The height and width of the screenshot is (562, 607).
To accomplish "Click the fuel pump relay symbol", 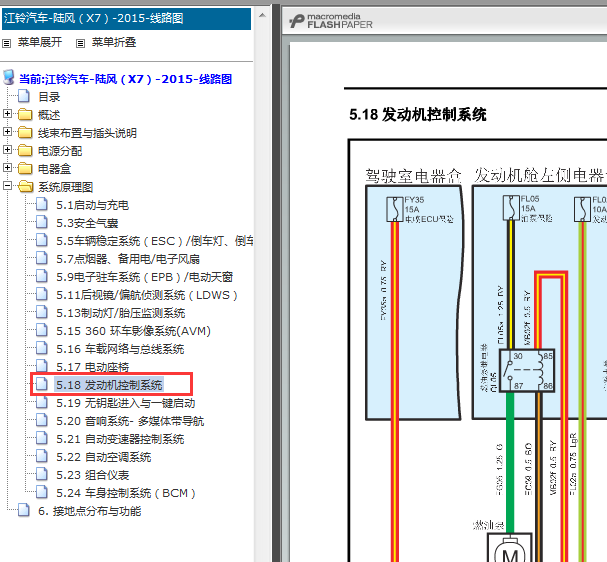I will [x=526, y=371].
